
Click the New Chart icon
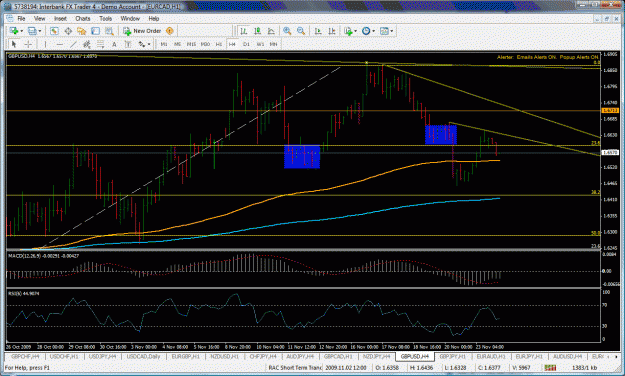14,31
